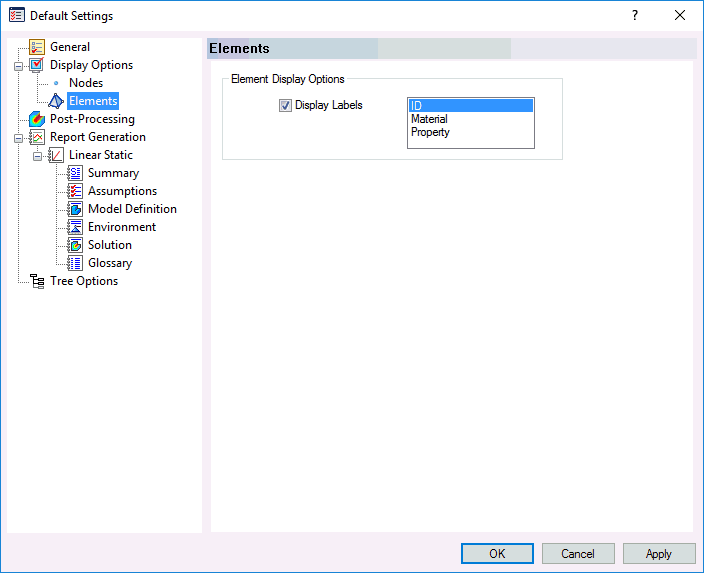Click the Post-Processing colored cube icon

coord(37,119)
